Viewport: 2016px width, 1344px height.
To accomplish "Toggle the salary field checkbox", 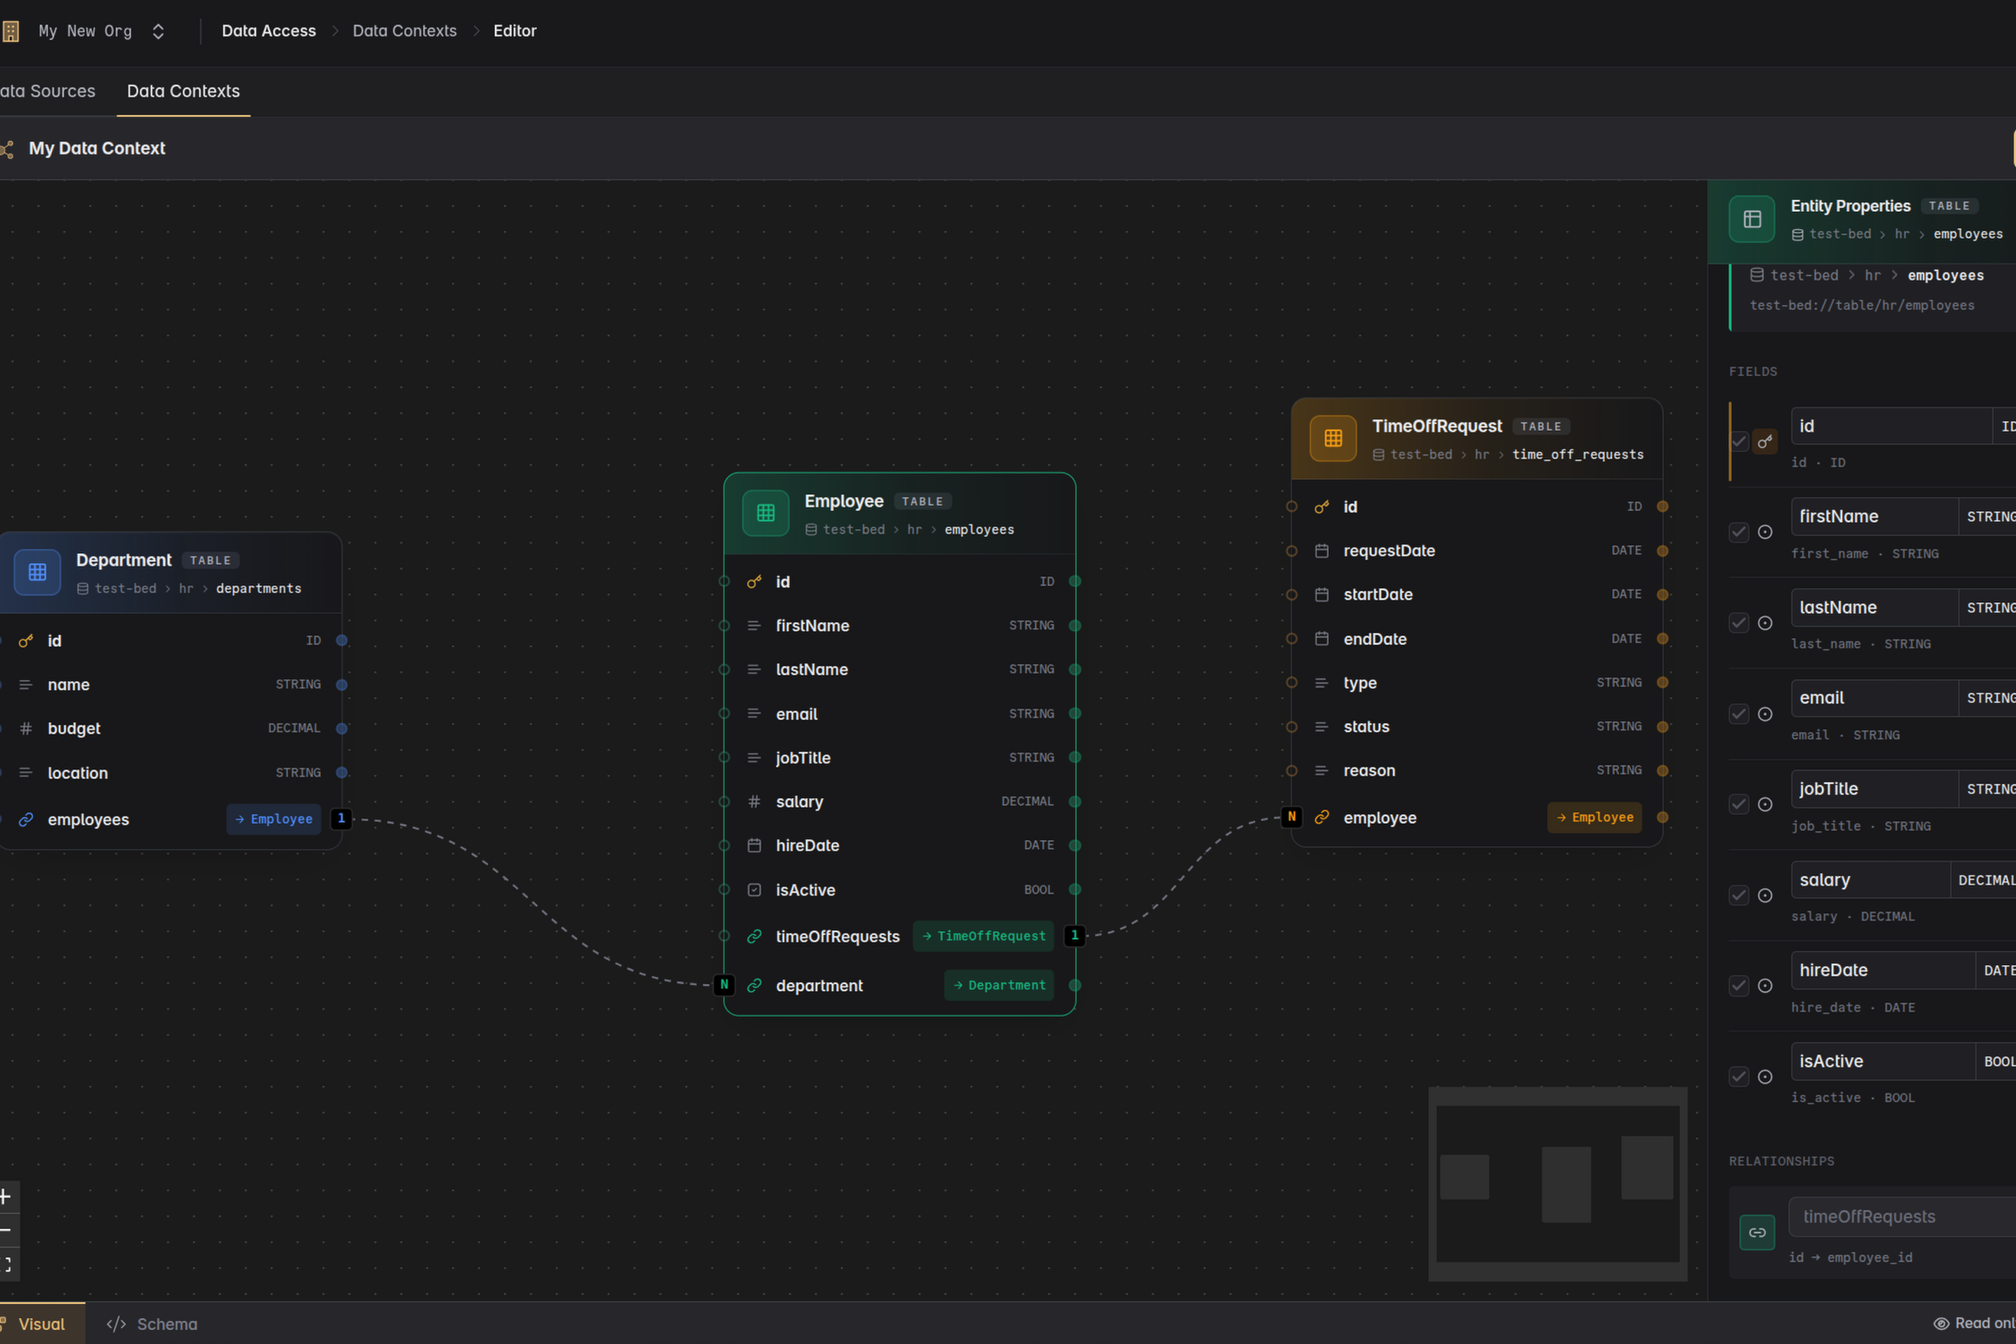I will (x=1739, y=895).
